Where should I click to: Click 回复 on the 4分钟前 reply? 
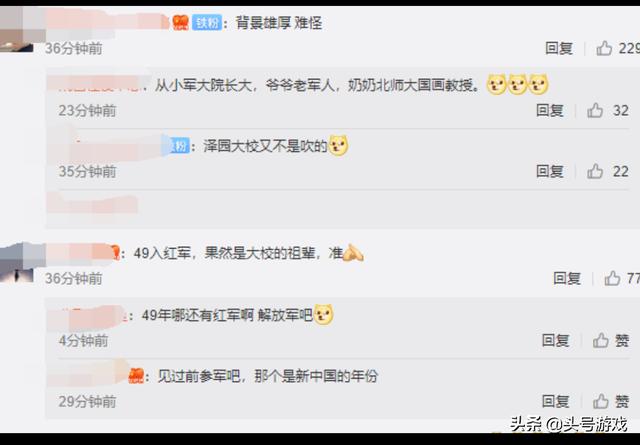click(x=555, y=340)
